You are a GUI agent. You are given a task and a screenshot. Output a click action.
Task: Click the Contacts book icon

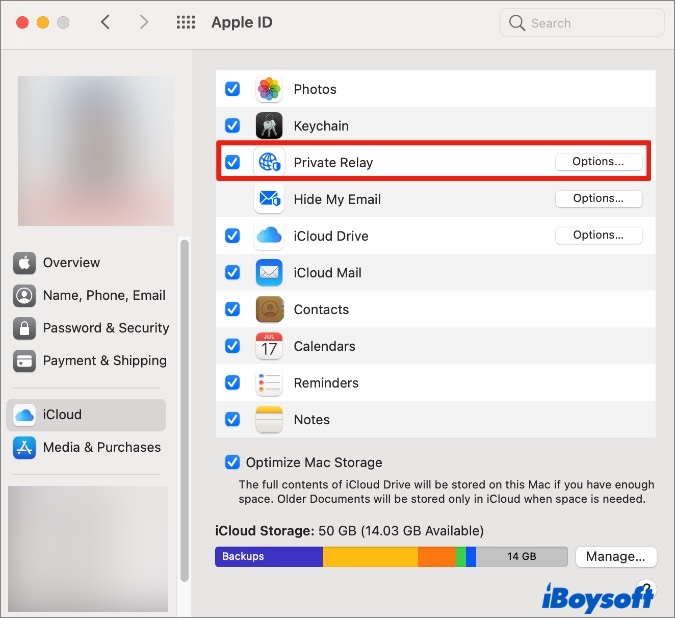[x=269, y=309]
